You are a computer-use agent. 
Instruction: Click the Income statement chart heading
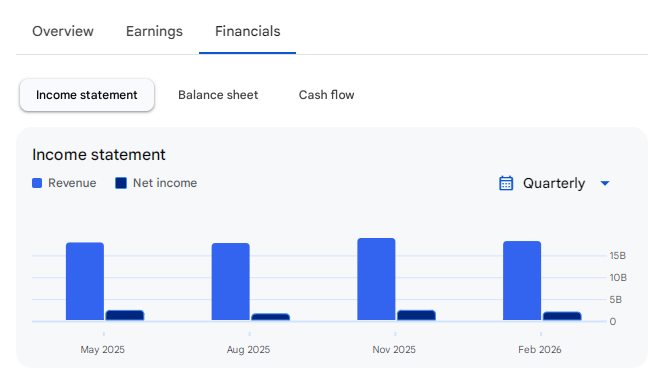pos(99,154)
